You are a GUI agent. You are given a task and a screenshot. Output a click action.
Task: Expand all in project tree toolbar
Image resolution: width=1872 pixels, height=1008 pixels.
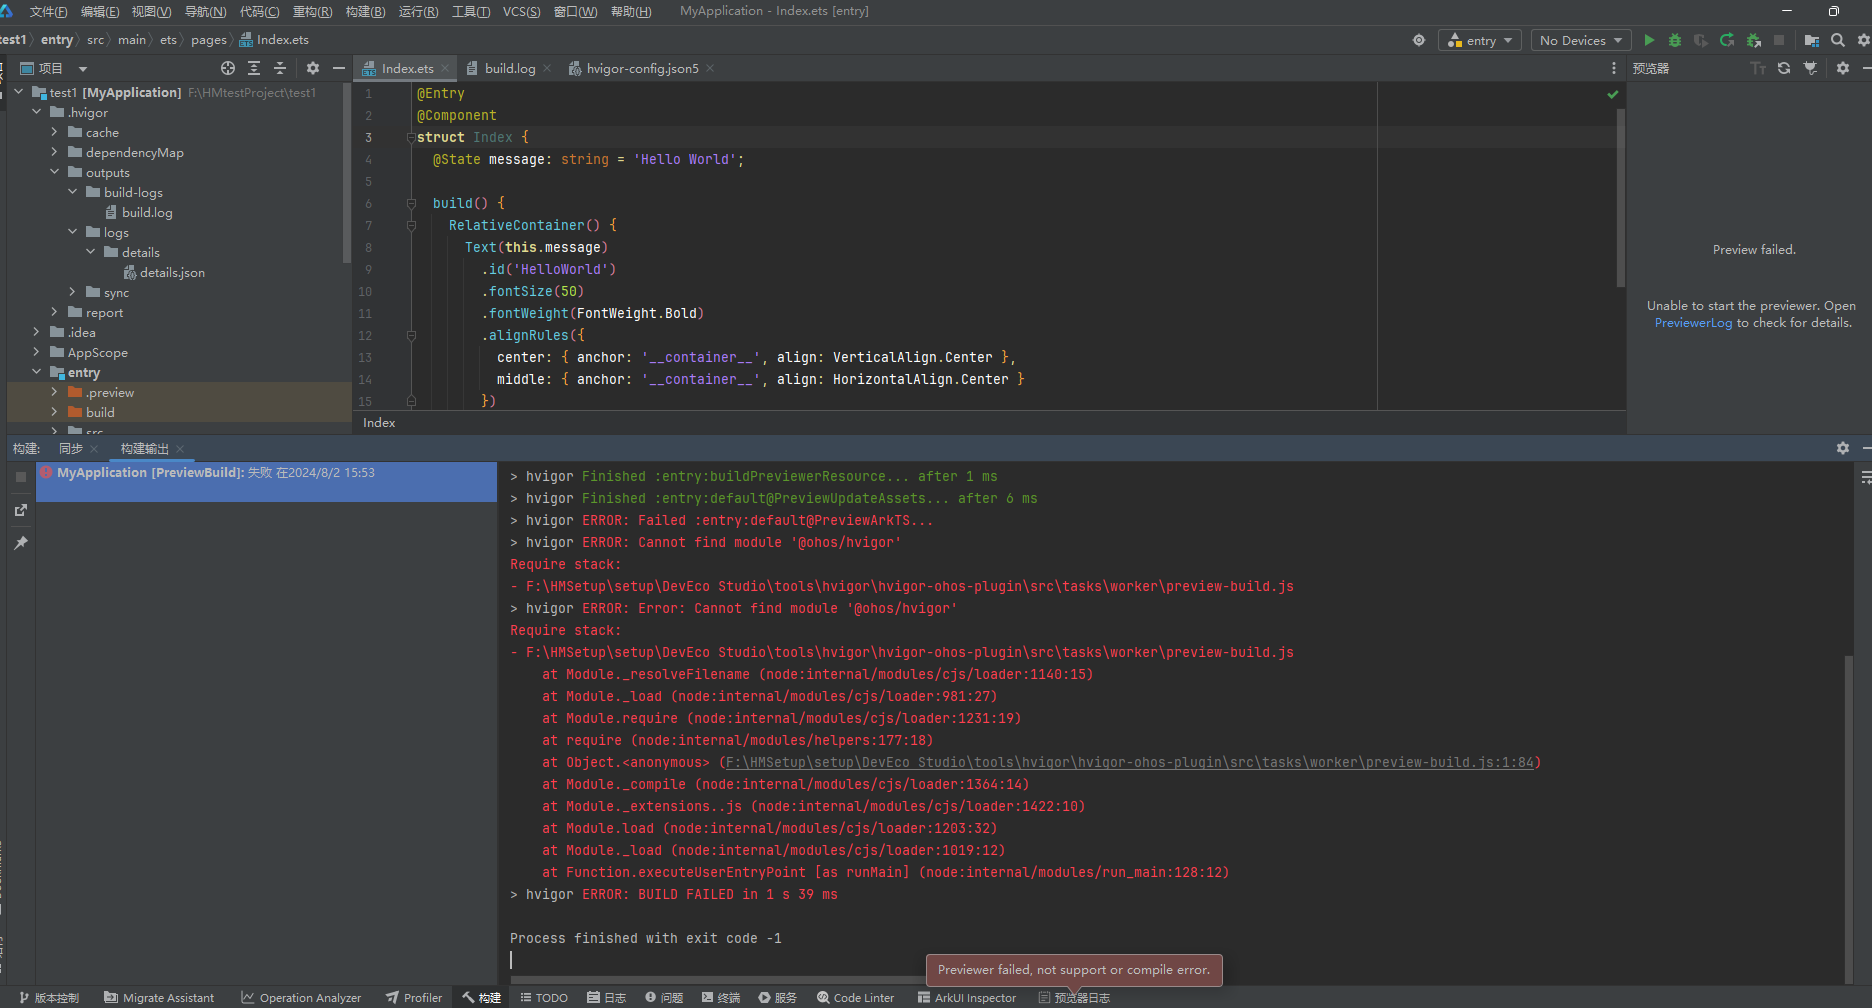(x=254, y=68)
